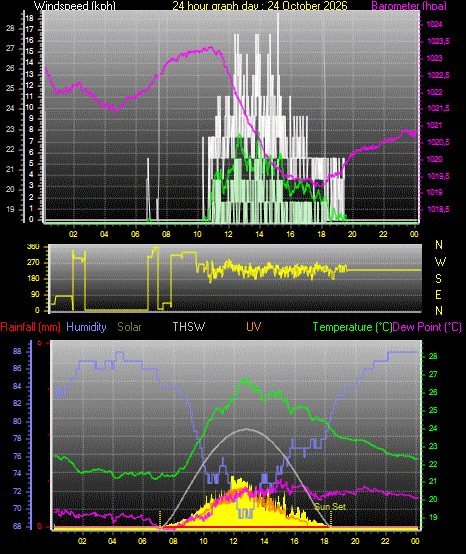Select hour label '00' under the temperature graph

click(x=415, y=541)
